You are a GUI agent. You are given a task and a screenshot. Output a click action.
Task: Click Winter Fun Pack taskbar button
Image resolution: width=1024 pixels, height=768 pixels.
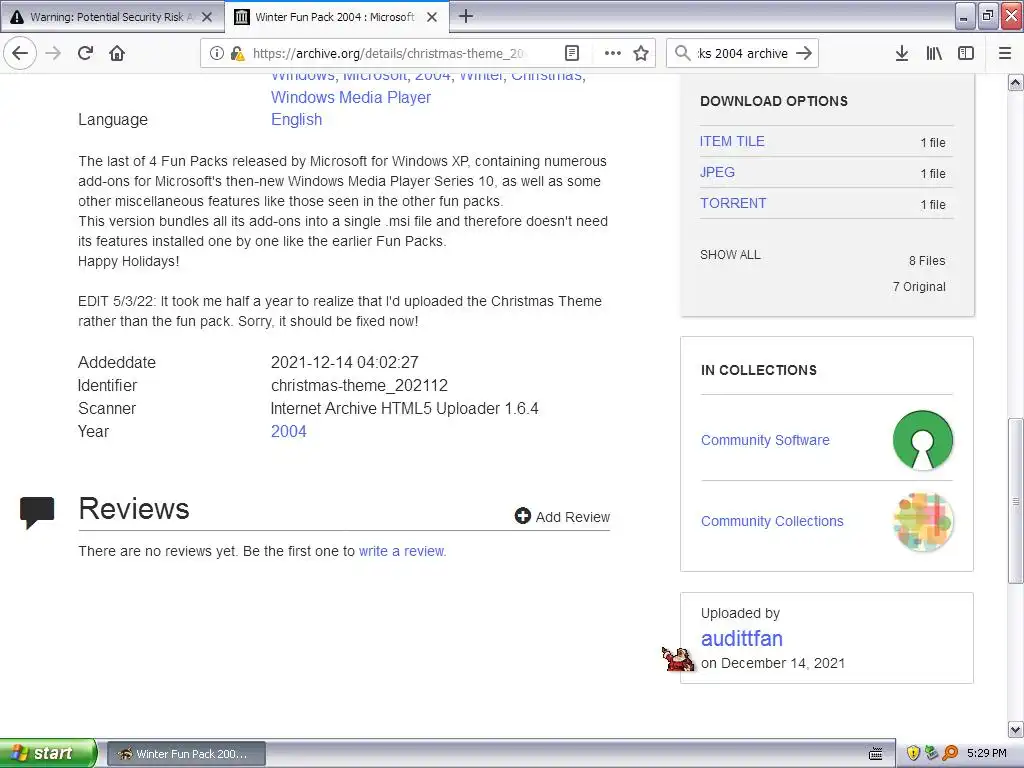click(x=186, y=754)
